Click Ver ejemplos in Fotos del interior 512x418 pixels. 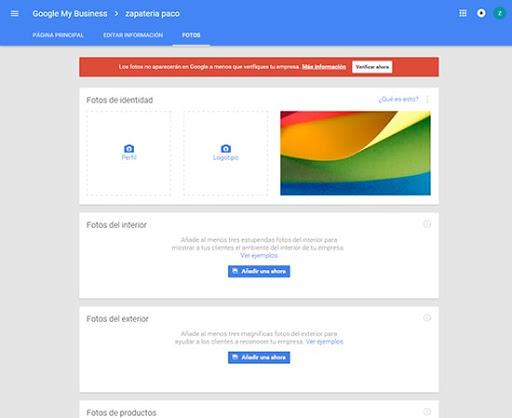point(259,256)
